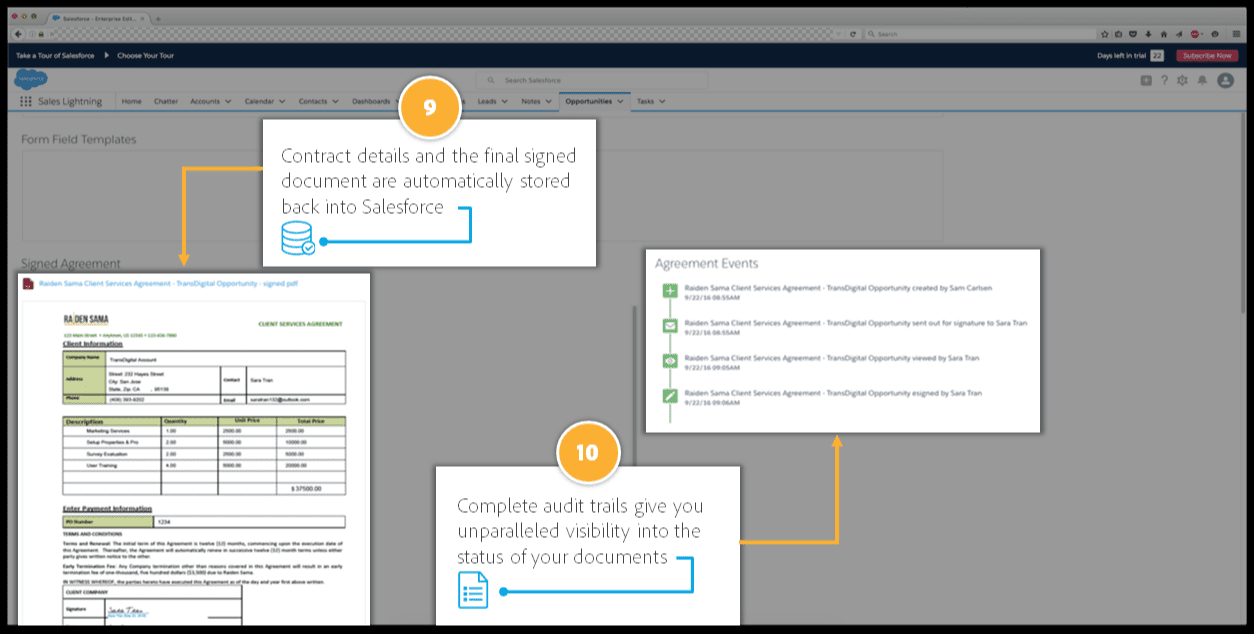Expand the Notes tab chevron
Screen dimensions: 1254x634
[549, 101]
